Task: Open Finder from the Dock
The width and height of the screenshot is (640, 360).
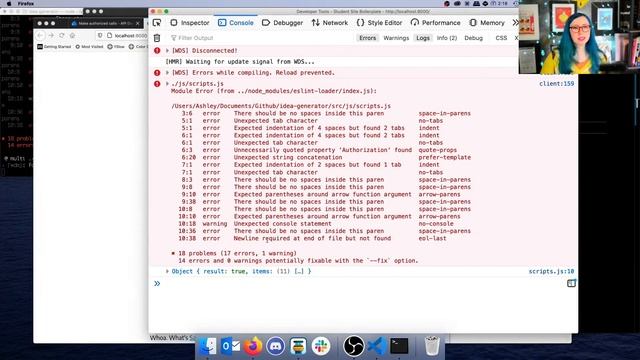Action: (x=208, y=346)
